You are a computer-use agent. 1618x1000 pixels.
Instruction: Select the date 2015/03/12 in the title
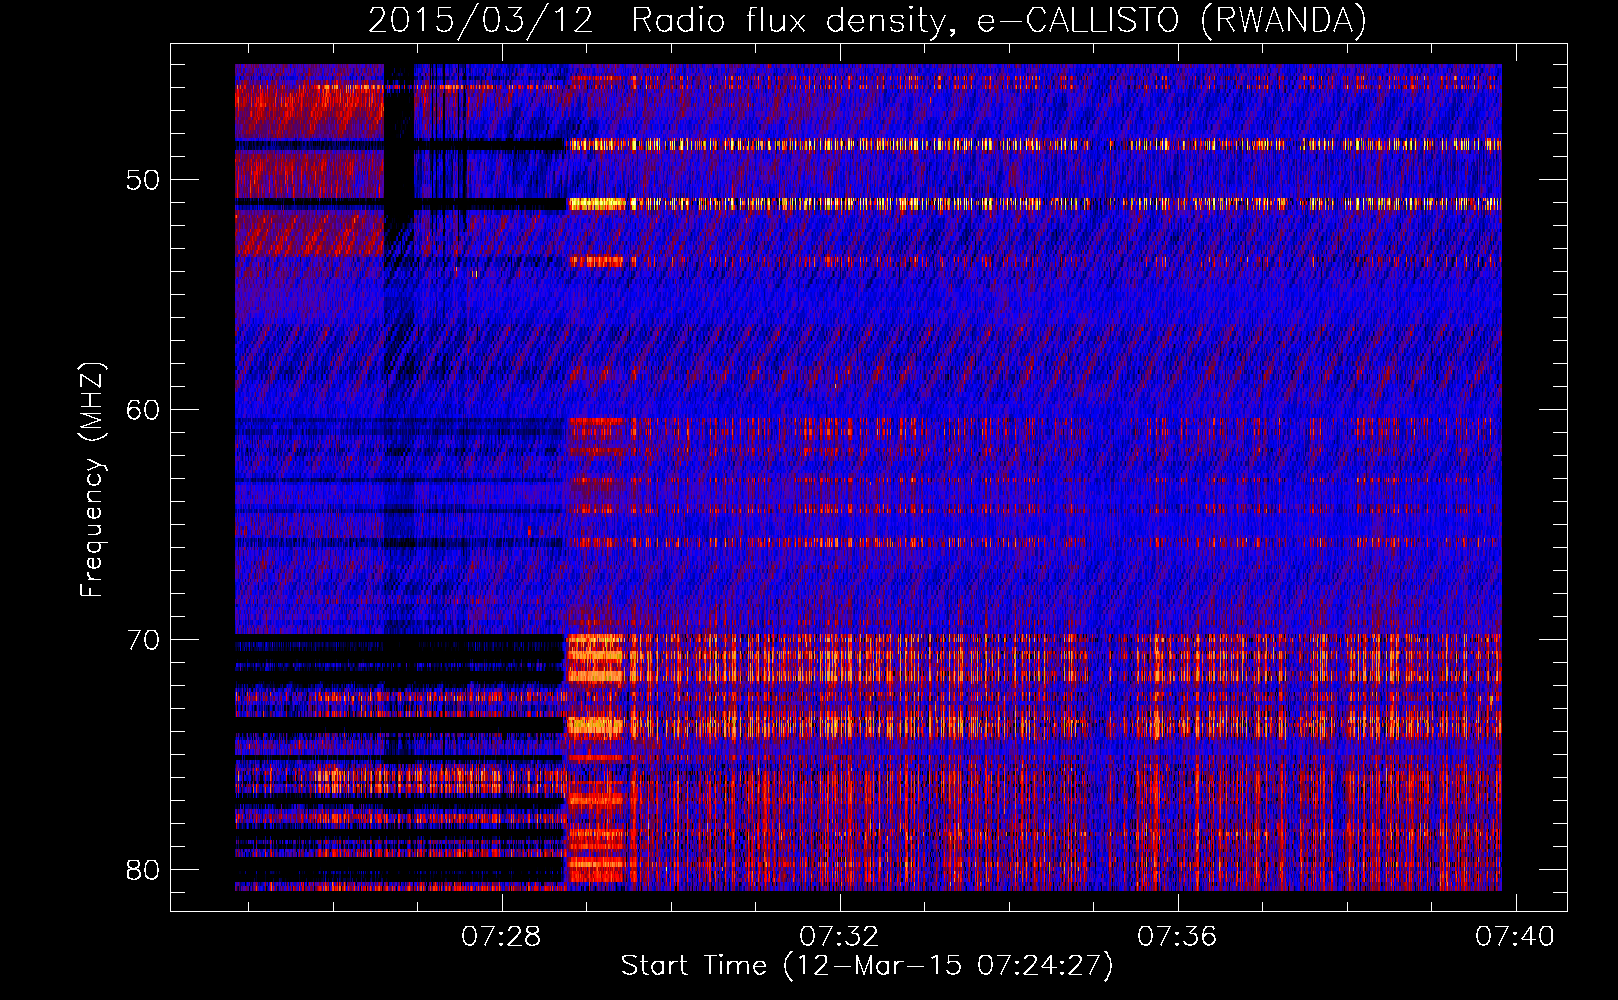pyautogui.click(x=480, y=20)
